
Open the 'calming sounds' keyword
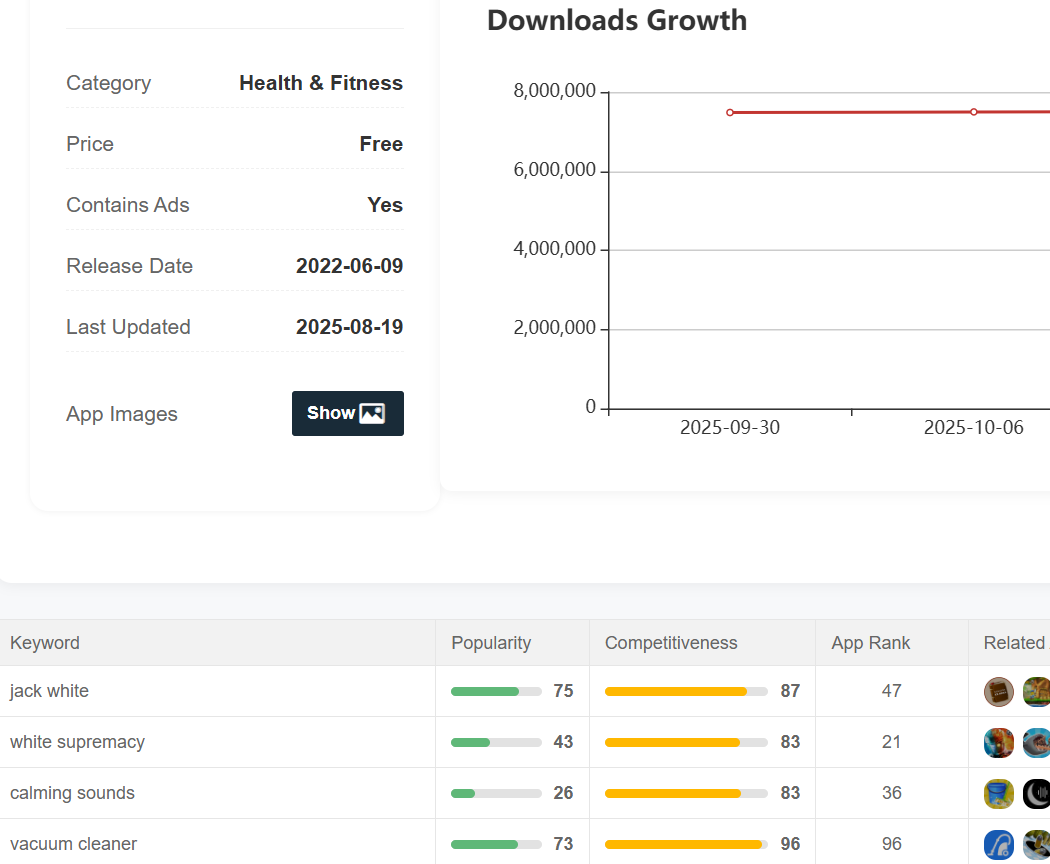point(72,793)
